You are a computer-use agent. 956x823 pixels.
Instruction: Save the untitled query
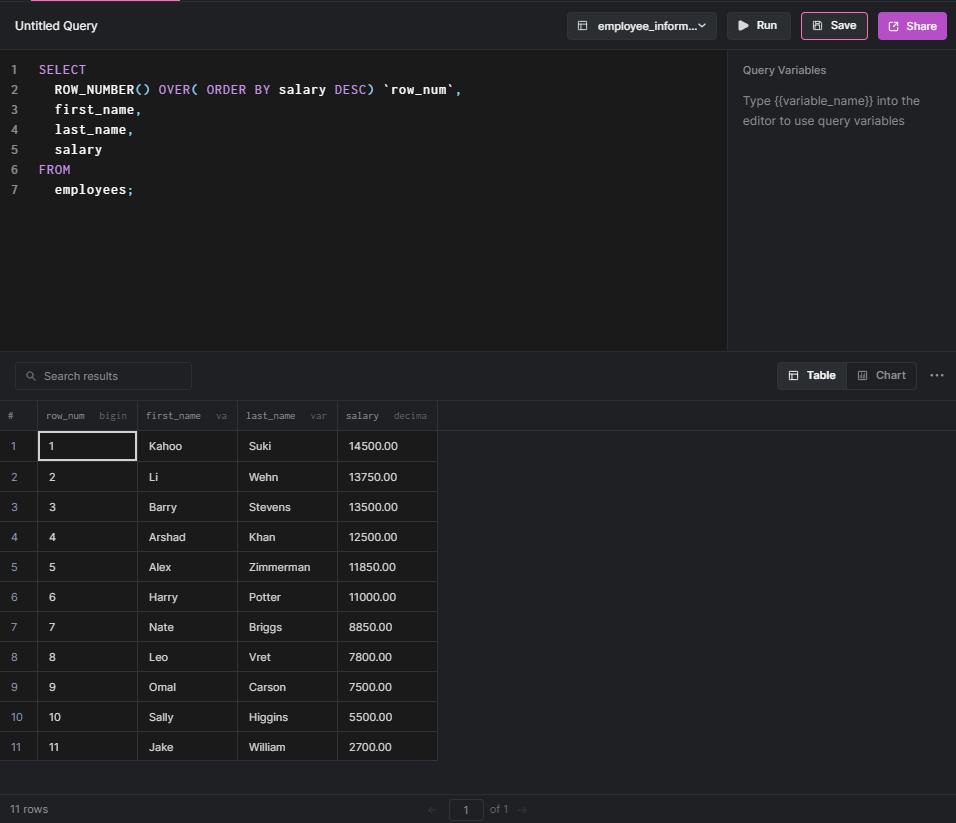pos(833,26)
